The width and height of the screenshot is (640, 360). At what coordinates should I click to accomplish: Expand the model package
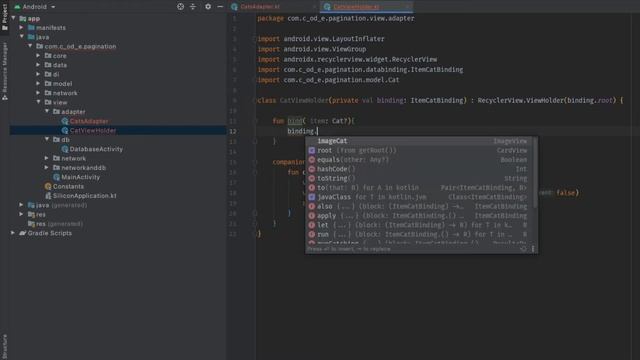coord(38,84)
